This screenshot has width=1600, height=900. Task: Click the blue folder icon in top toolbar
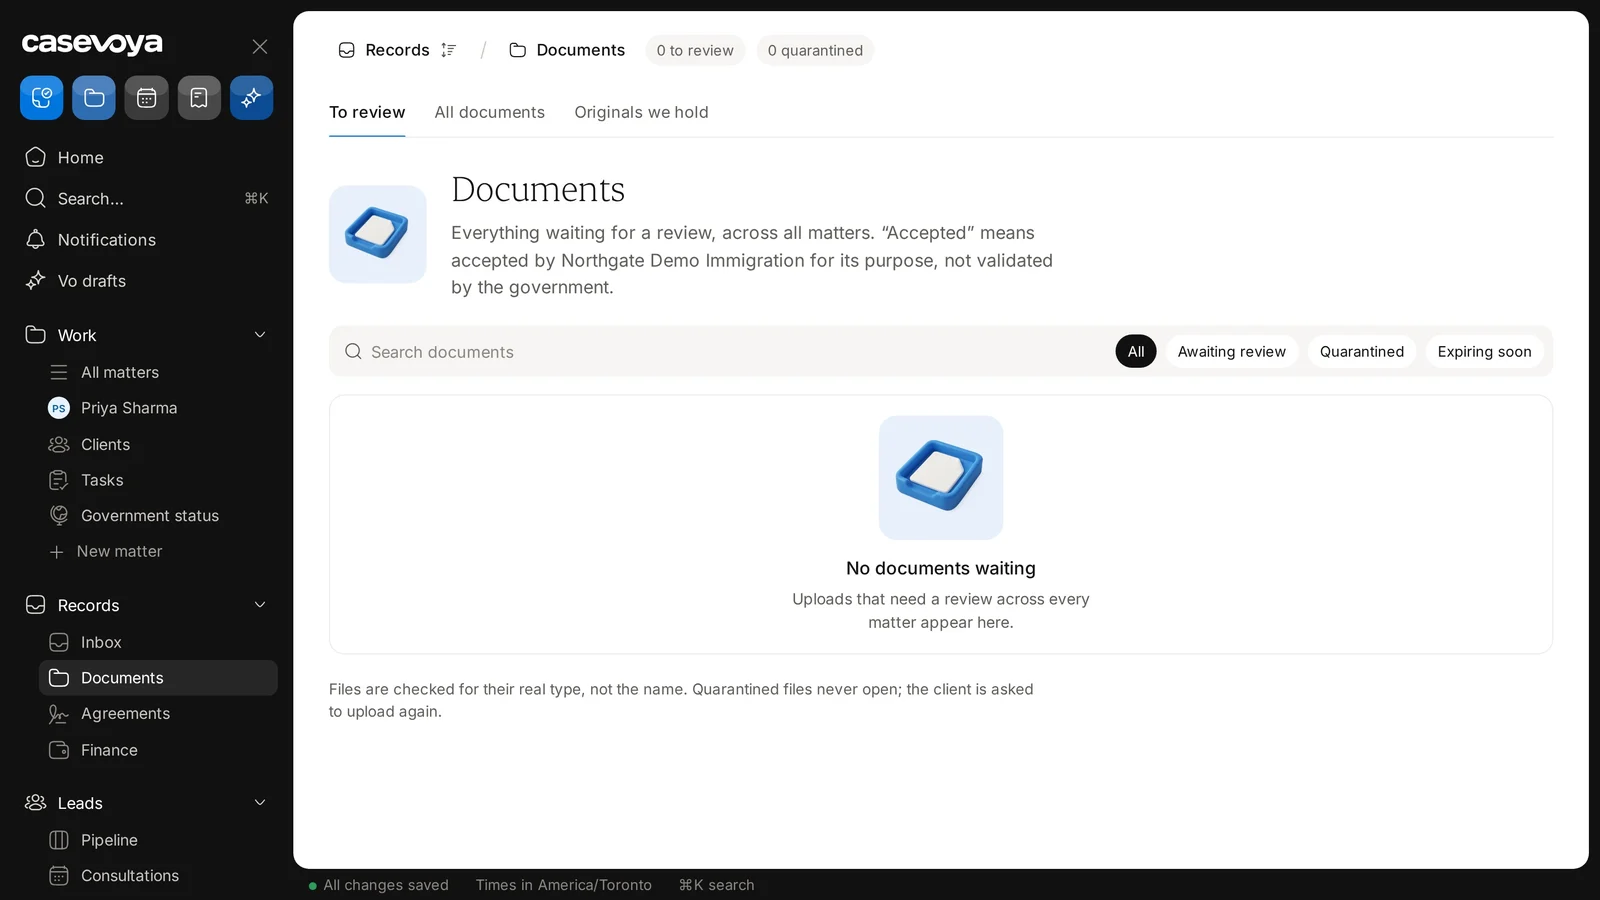(94, 98)
